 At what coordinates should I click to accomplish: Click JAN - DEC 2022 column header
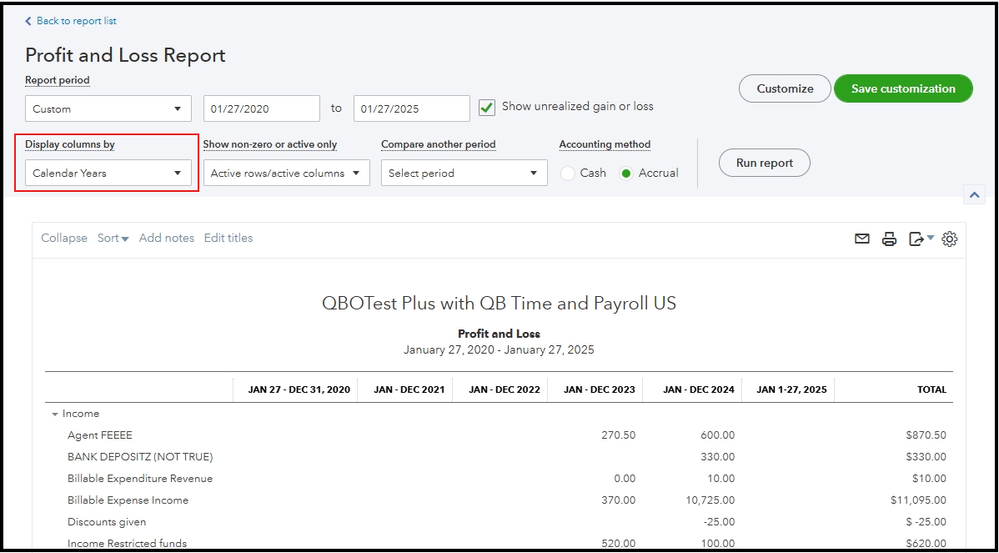point(504,390)
